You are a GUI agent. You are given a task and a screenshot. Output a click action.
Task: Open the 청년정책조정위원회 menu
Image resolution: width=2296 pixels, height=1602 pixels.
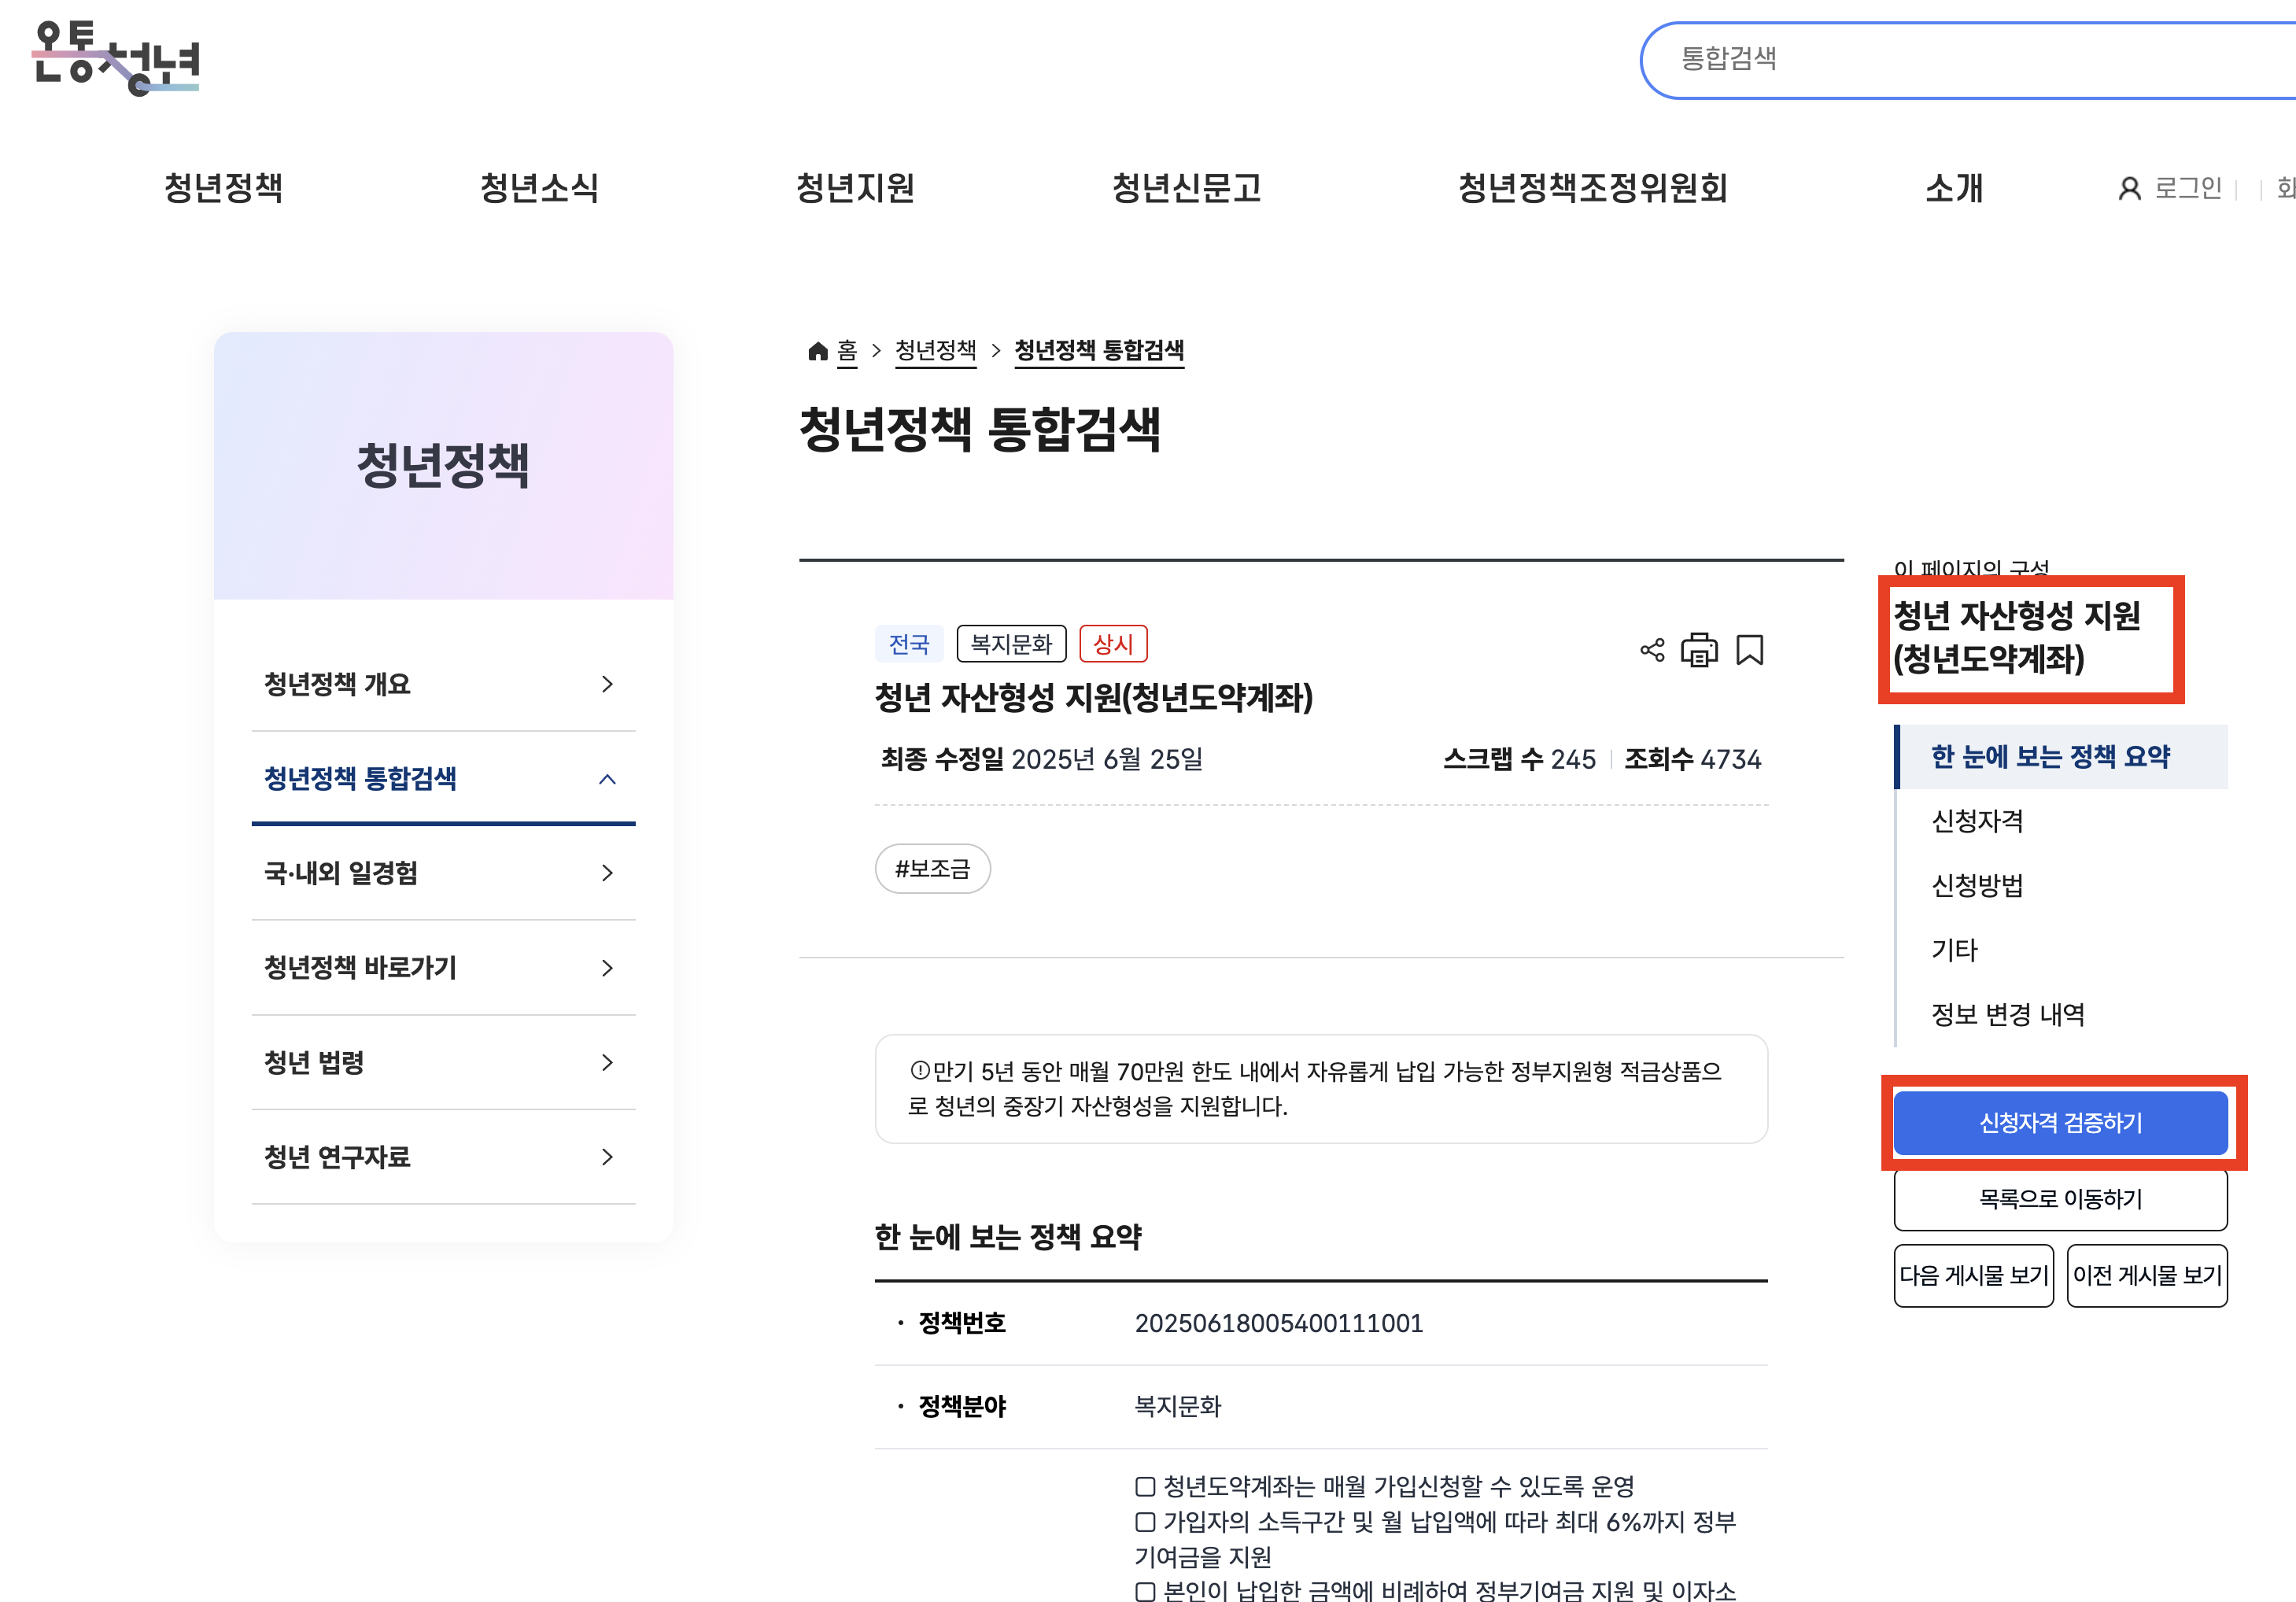pos(1592,188)
